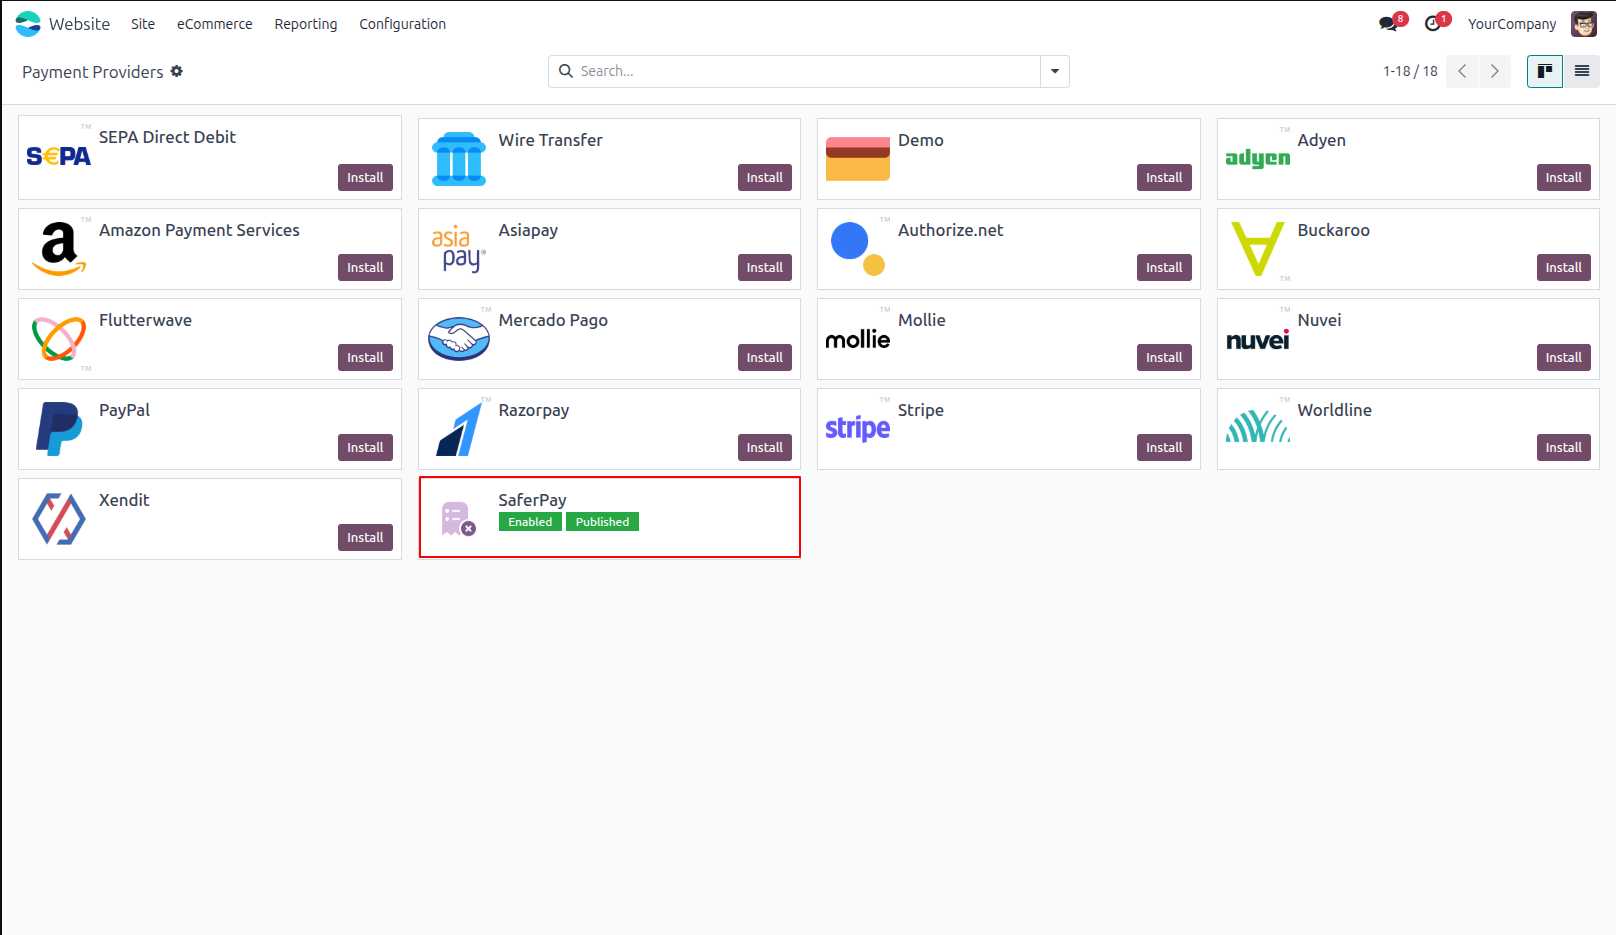Click the Amazon logo icon

(59, 248)
